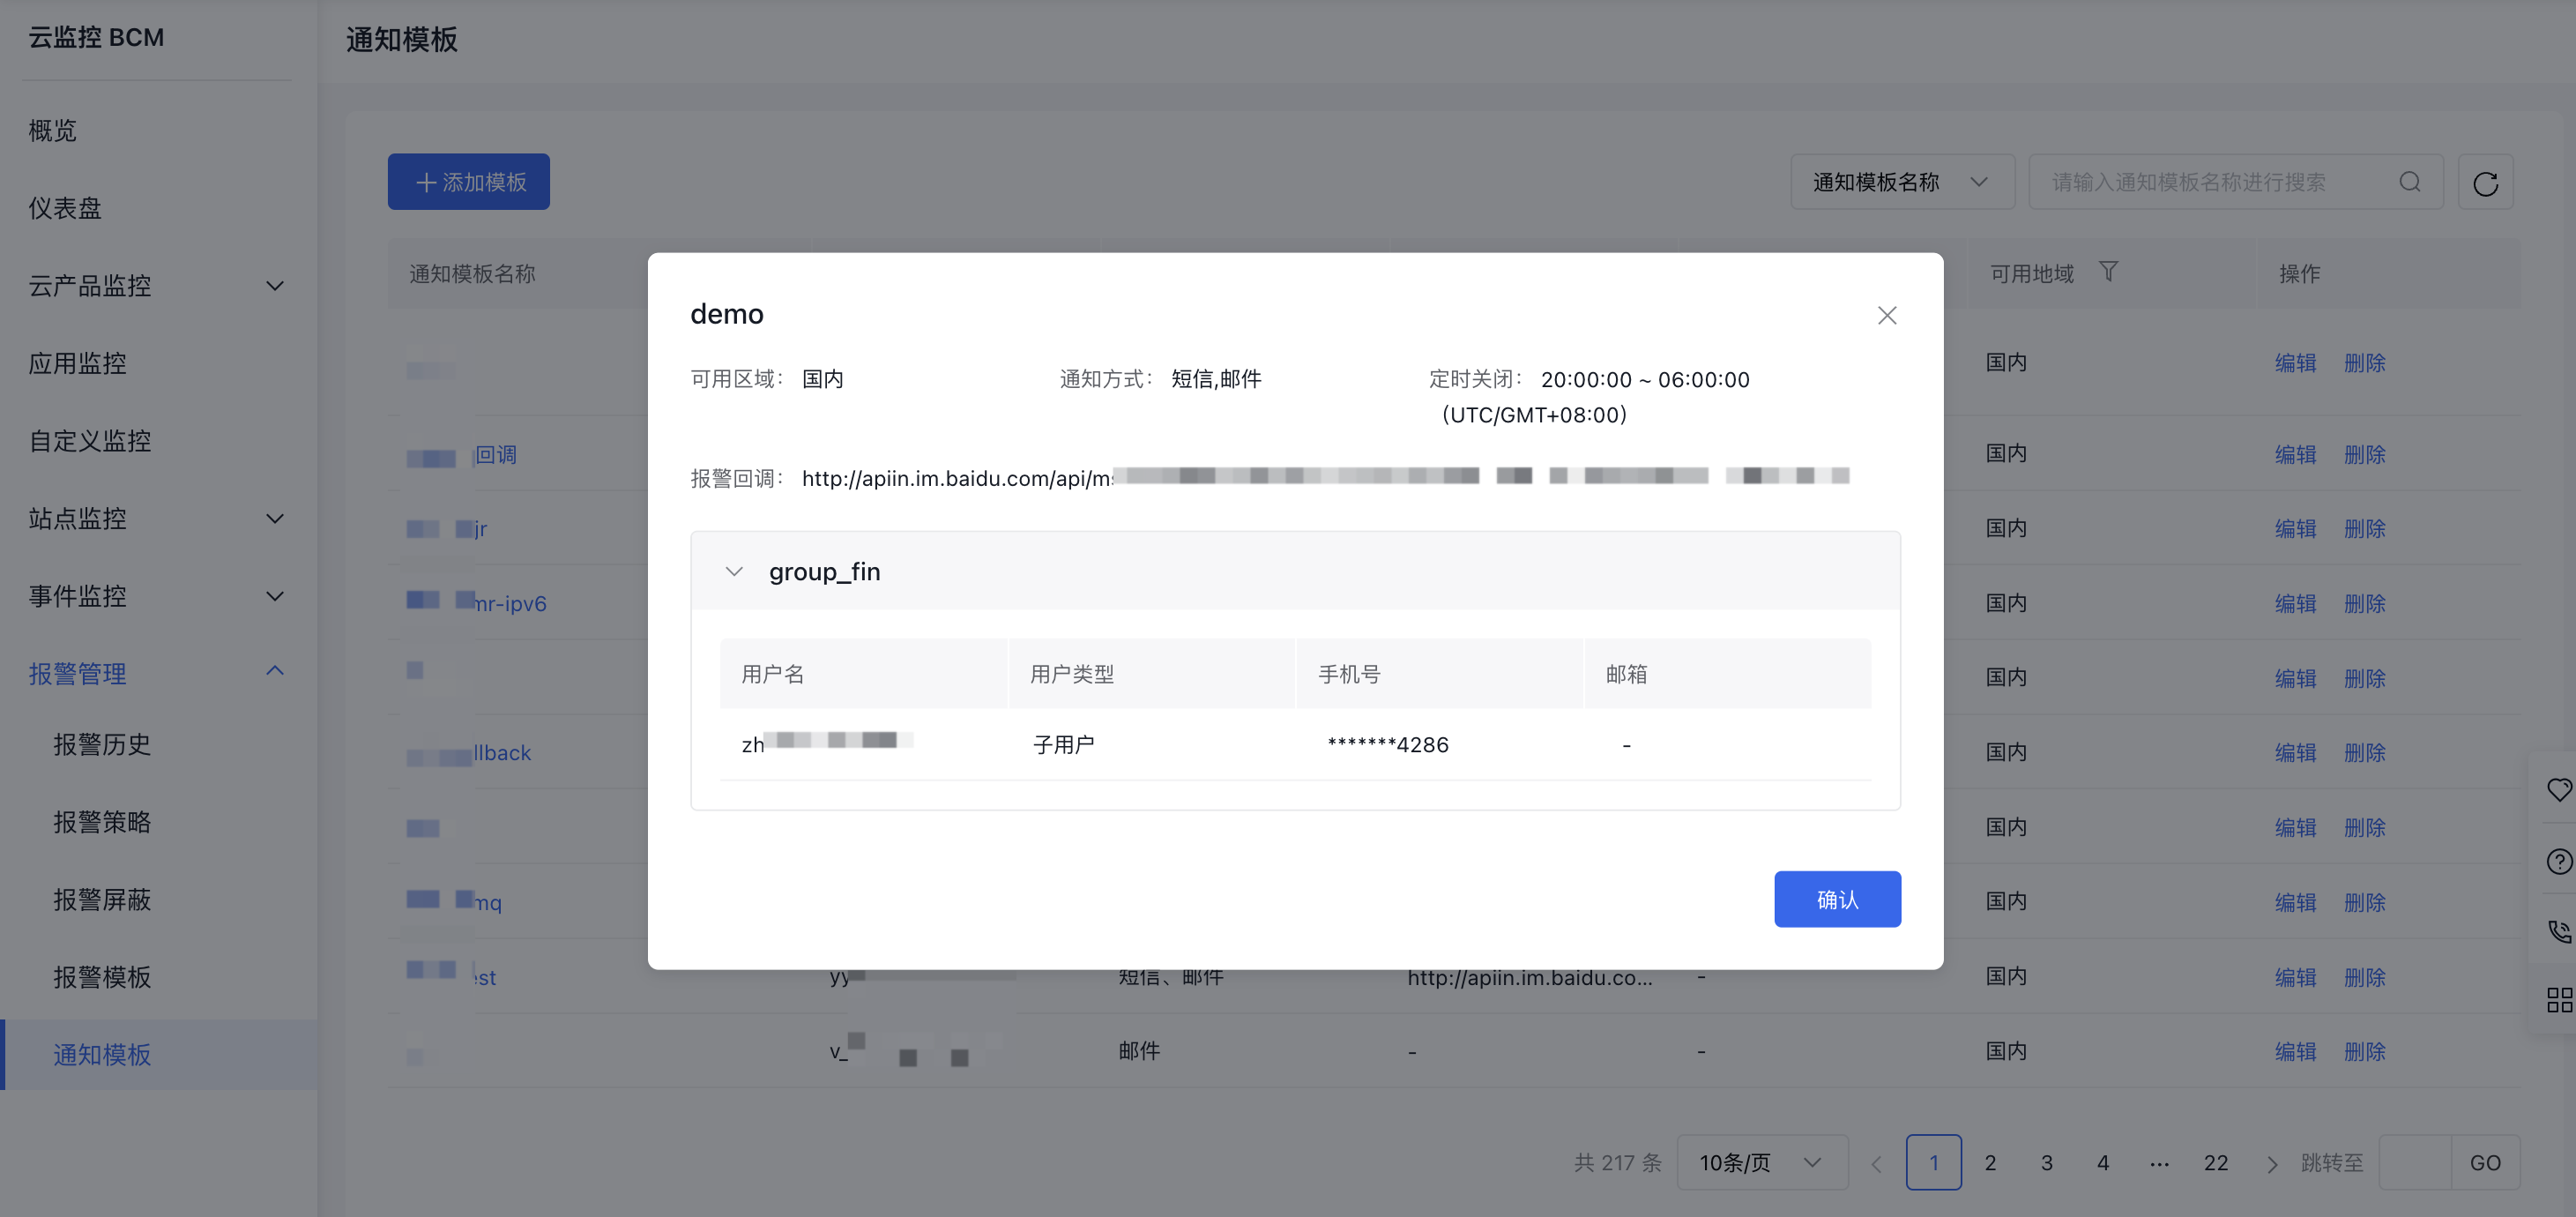The height and width of the screenshot is (1217, 2576).
Task: Go to page 3 in pagination
Action: (2046, 1163)
